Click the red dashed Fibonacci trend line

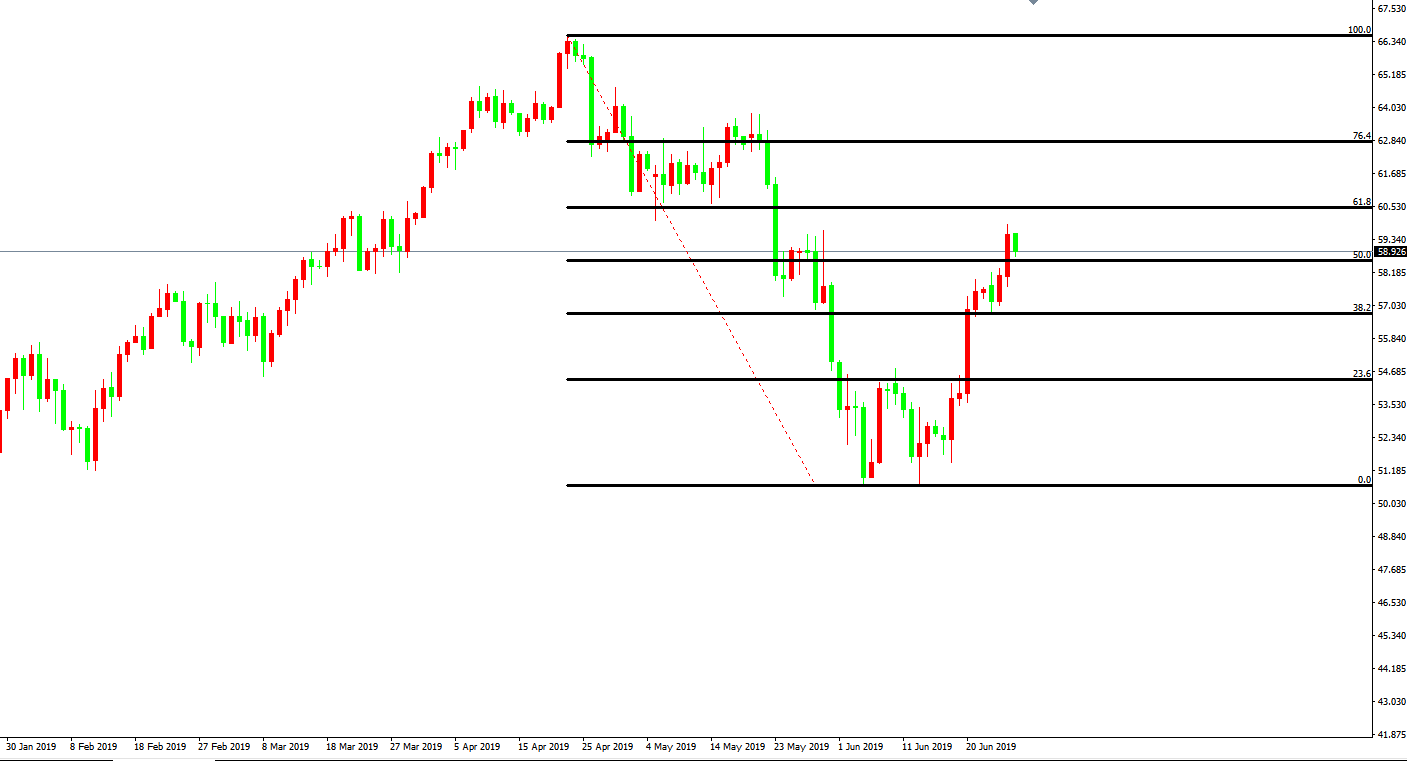pyautogui.click(x=722, y=320)
